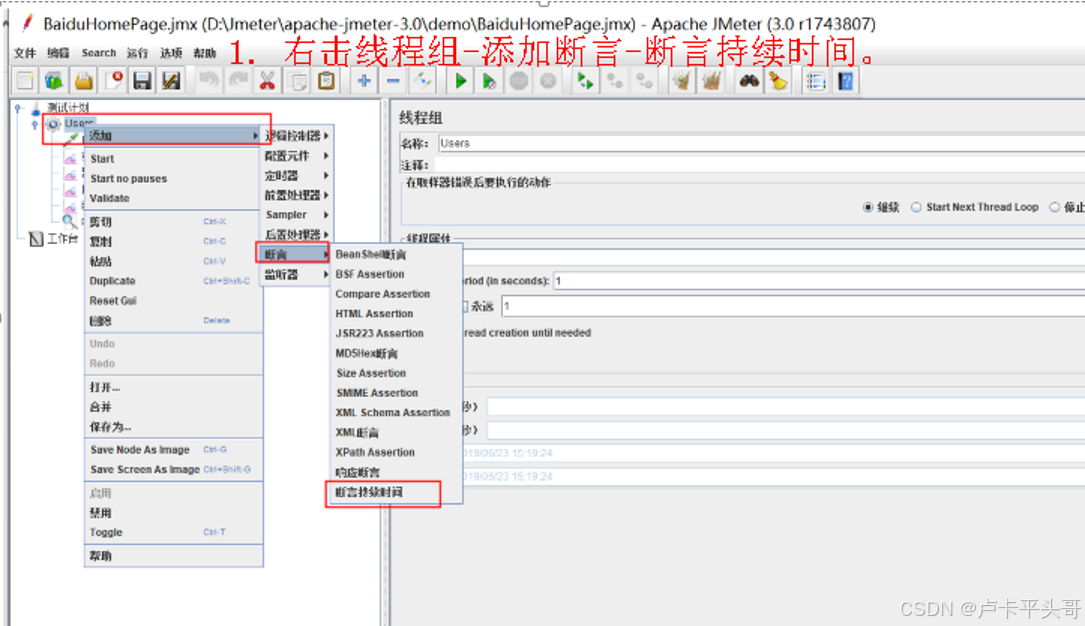Viewport: 1085px width, 626px height.
Task: Open the Function Helper dialog toolbar icon
Action: [816, 81]
